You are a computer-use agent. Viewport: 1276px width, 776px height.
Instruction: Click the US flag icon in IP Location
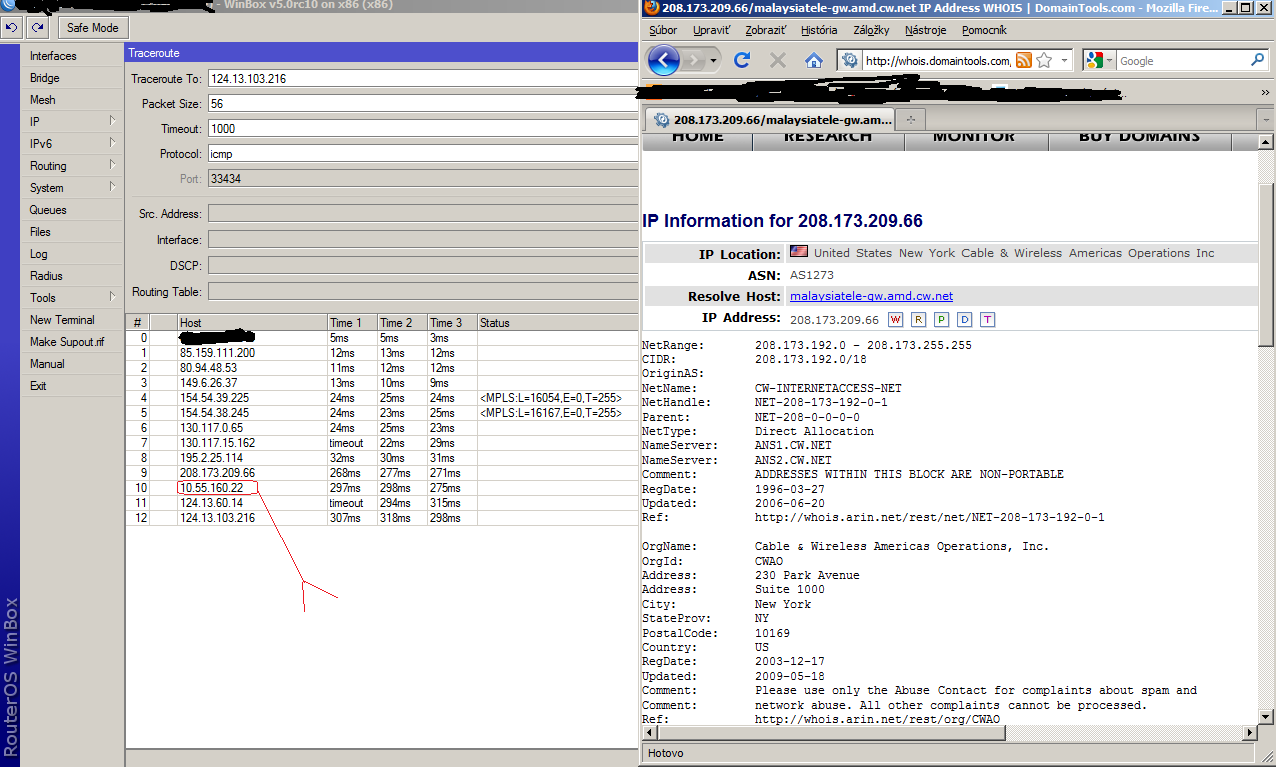pyautogui.click(x=798, y=252)
